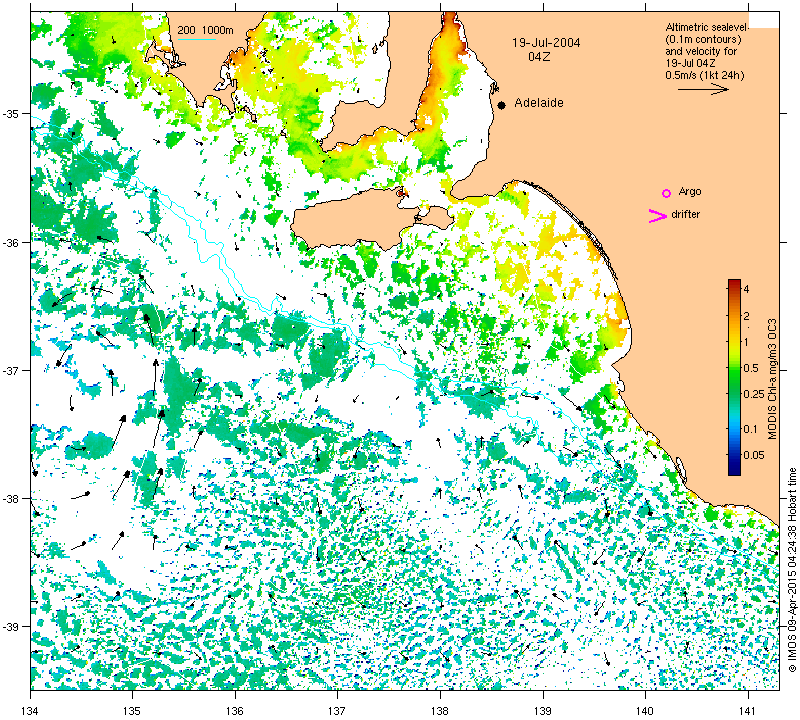Click the colorbar value '1'
800x720 pixels.
point(746,342)
